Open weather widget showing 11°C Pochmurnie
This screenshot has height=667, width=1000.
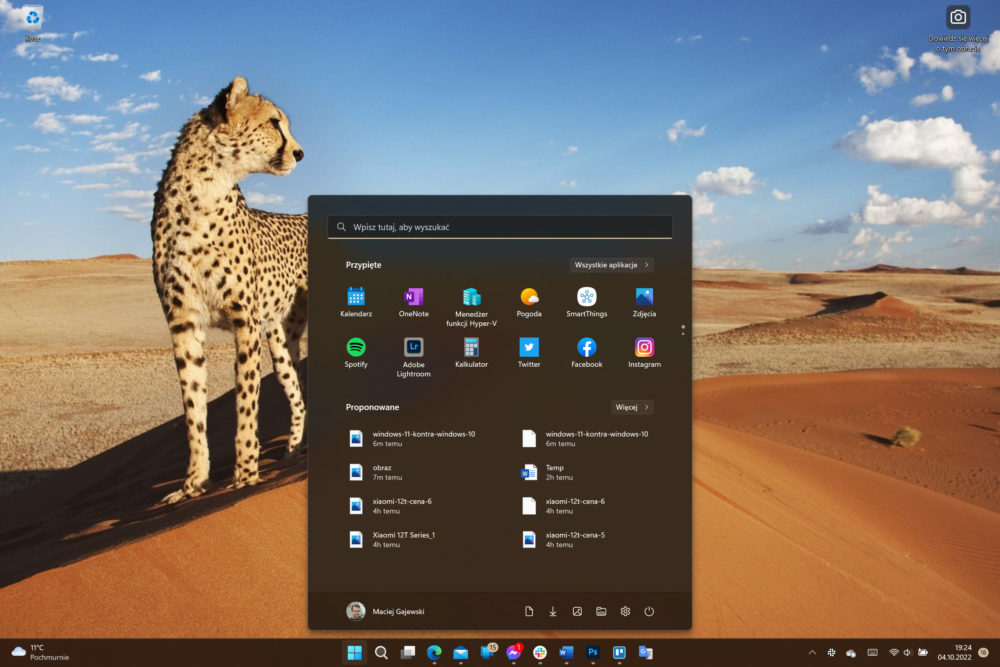pos(40,652)
